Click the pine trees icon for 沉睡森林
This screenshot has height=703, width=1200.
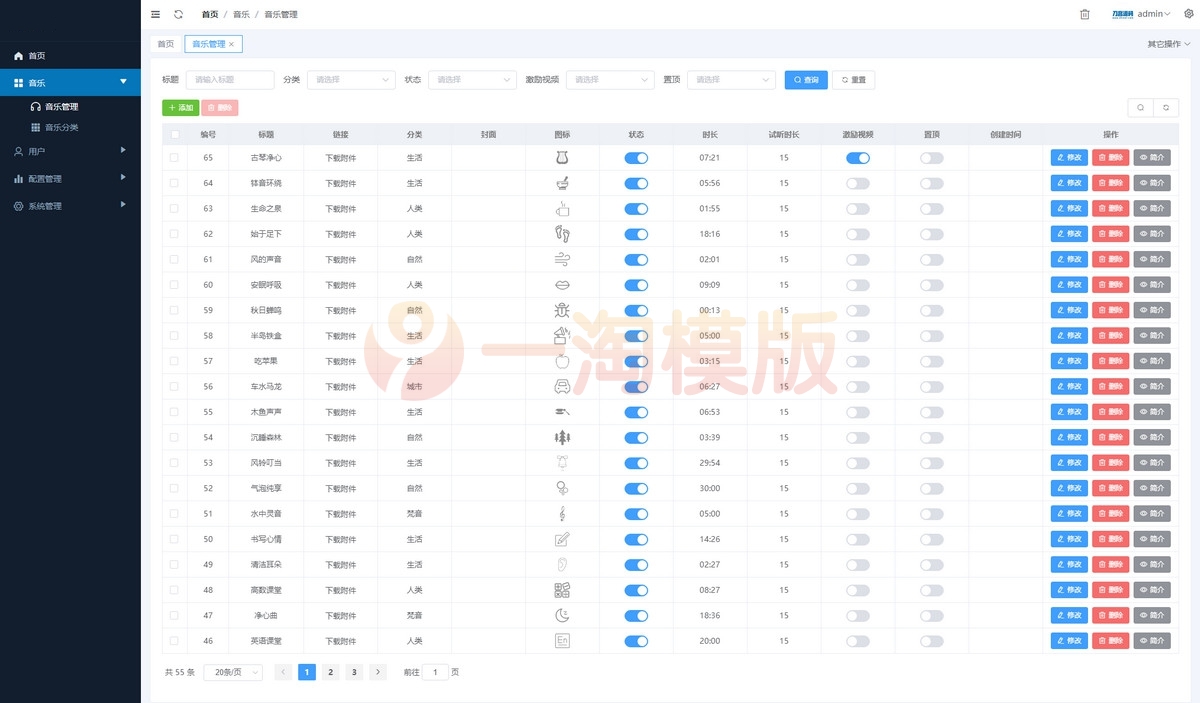click(x=562, y=437)
